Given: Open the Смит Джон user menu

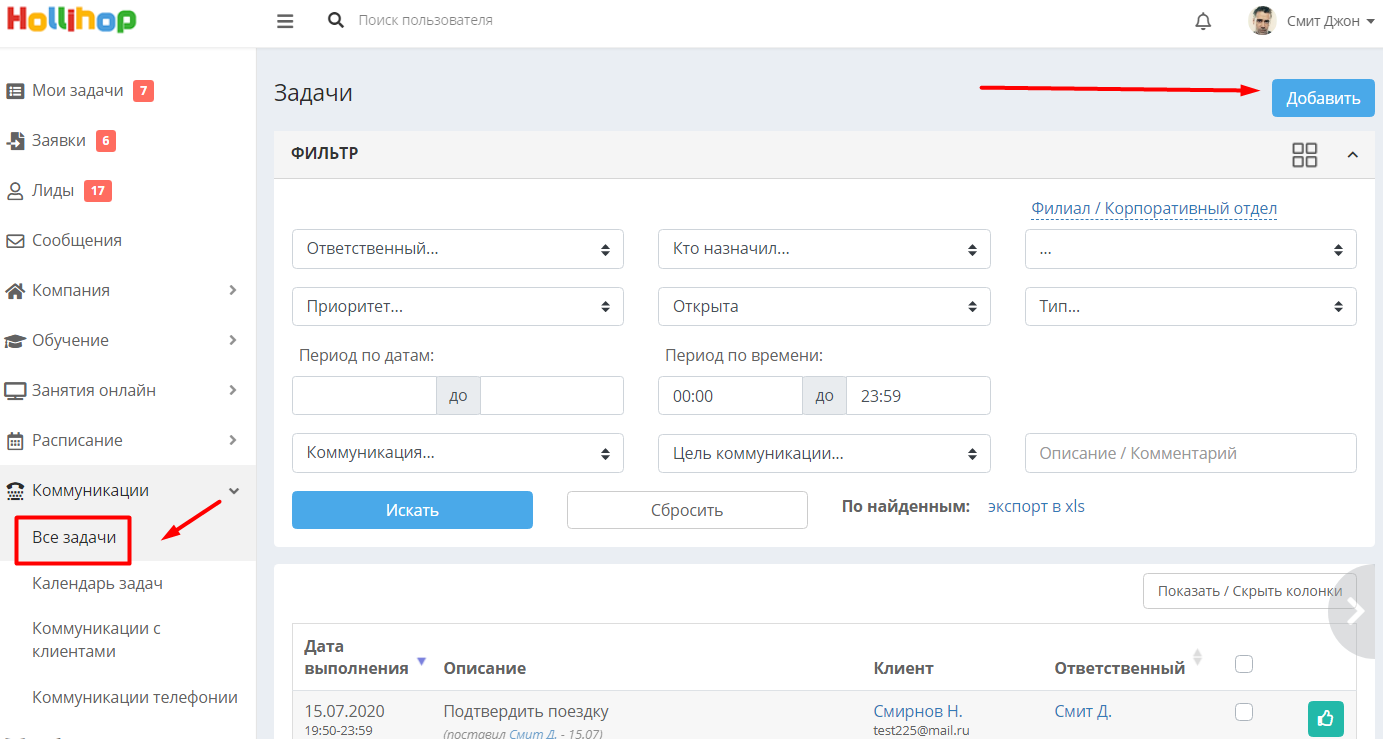Looking at the screenshot, I should point(1329,21).
